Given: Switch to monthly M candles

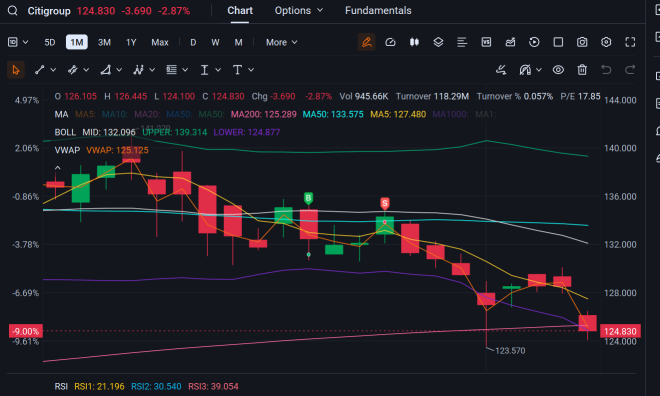Looking at the screenshot, I should coord(238,42).
